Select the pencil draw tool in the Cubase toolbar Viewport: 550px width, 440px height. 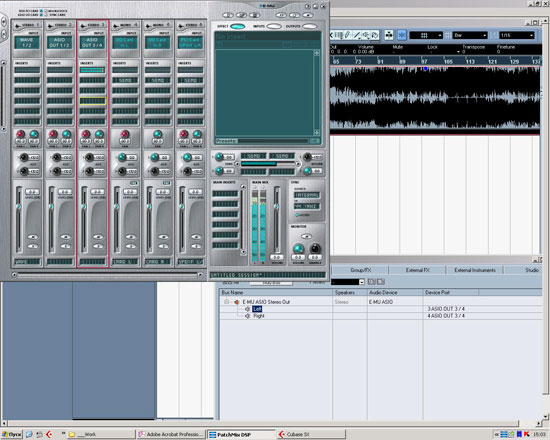tap(348, 35)
